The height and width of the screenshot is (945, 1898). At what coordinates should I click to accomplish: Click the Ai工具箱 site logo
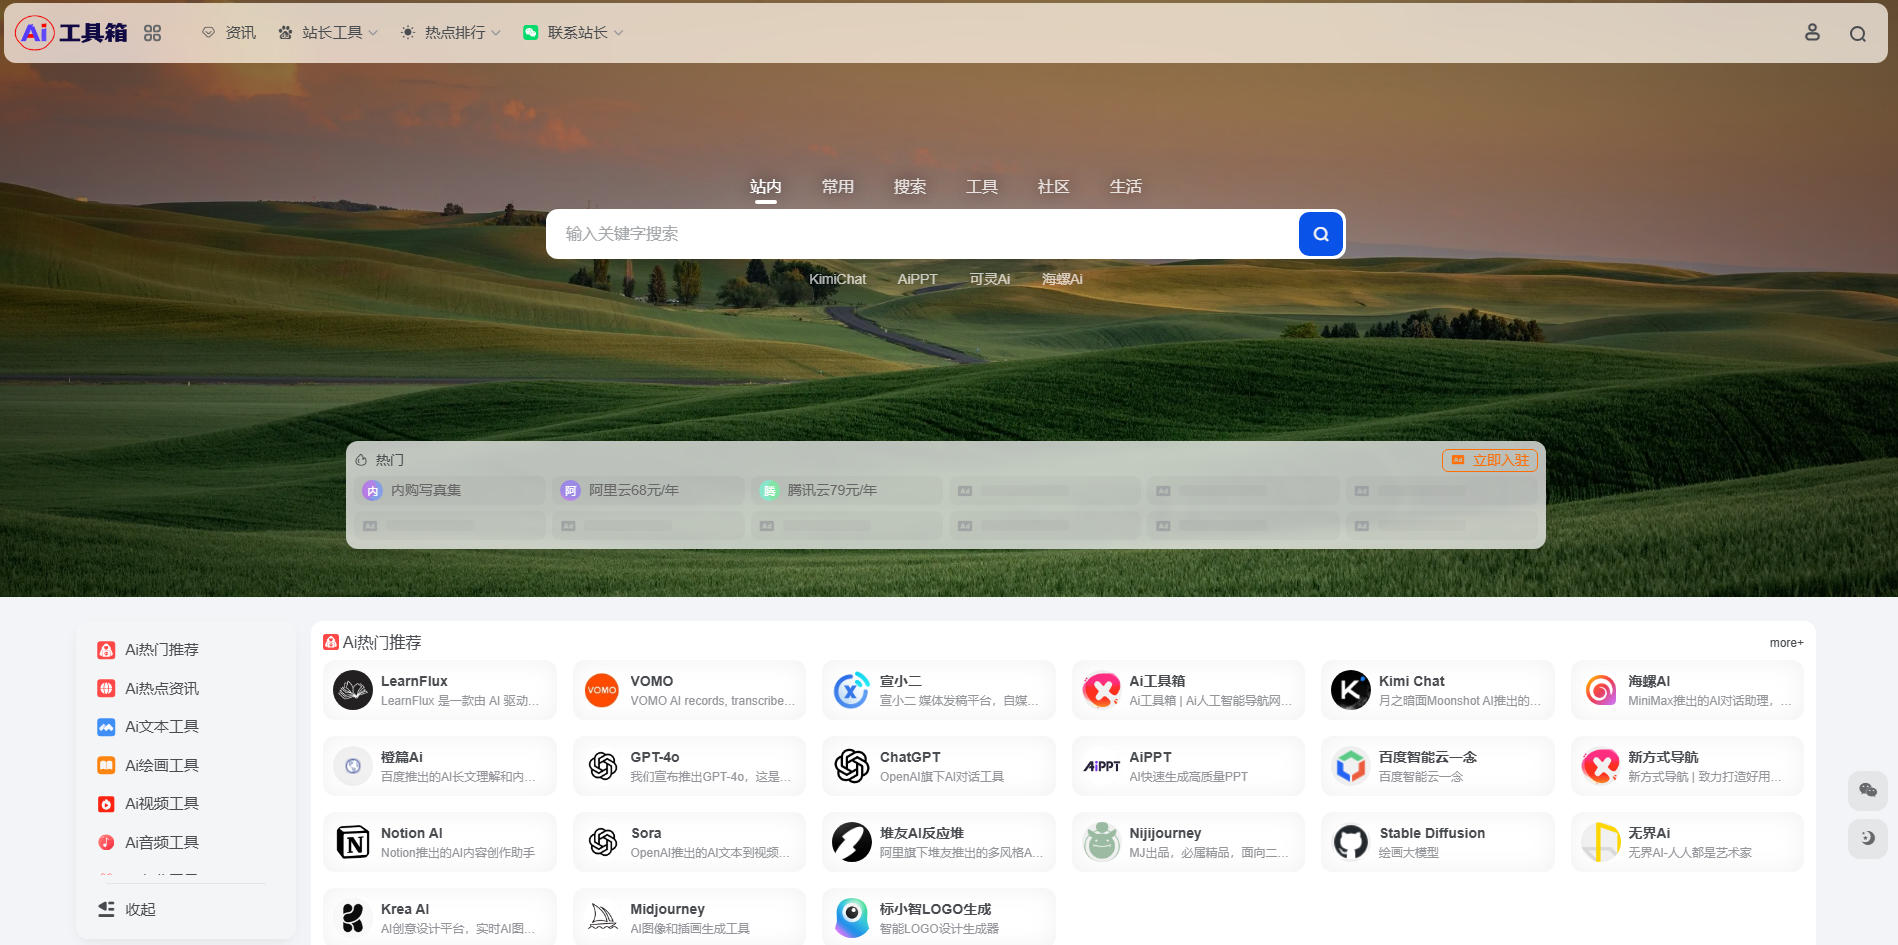pyautogui.click(x=72, y=33)
